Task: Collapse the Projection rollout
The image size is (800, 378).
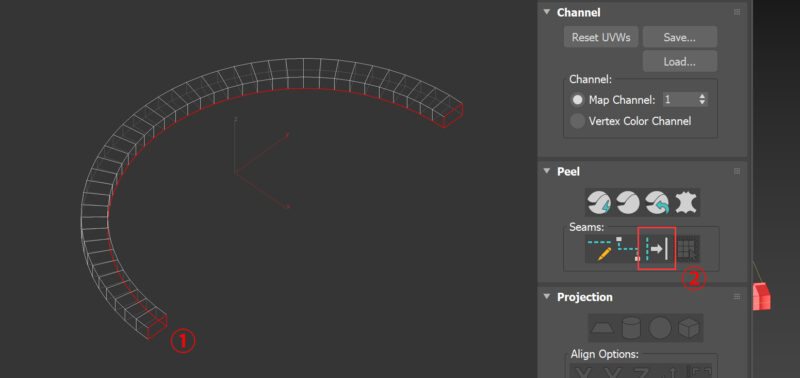Action: [546, 297]
